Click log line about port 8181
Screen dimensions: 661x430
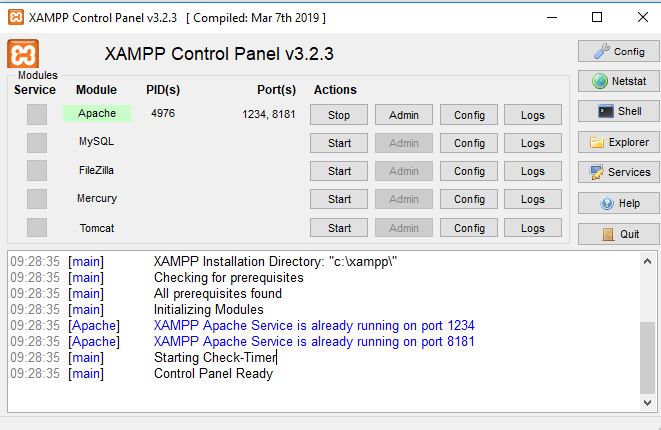[x=314, y=341]
